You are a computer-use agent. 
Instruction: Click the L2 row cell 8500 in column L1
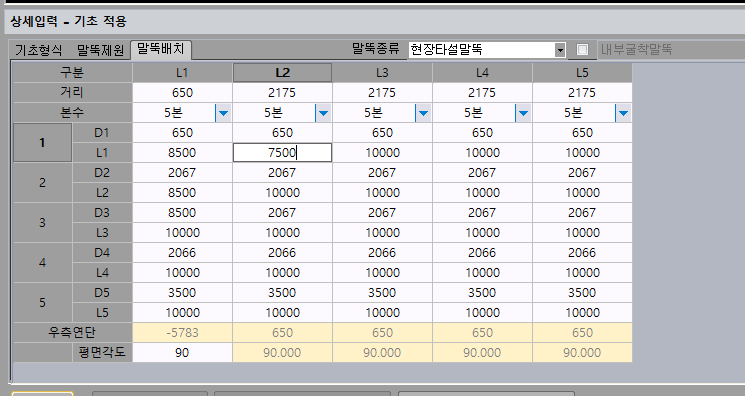click(182, 193)
